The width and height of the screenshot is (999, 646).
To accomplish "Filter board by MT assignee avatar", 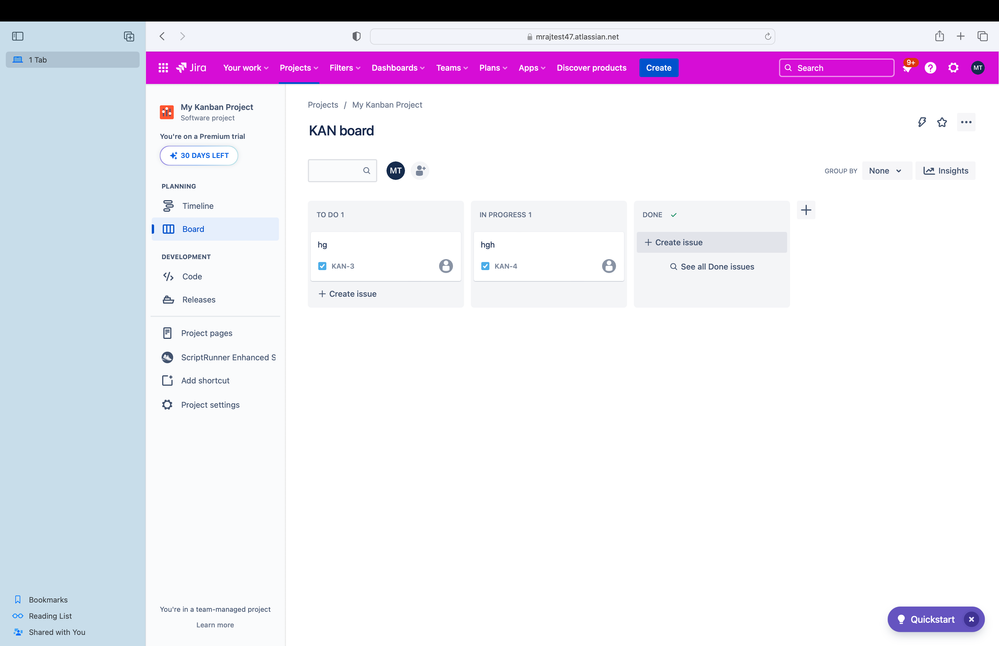I will (x=396, y=171).
